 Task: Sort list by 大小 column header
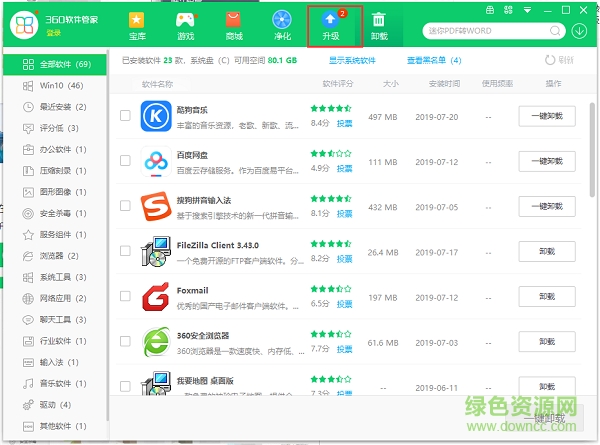point(390,84)
